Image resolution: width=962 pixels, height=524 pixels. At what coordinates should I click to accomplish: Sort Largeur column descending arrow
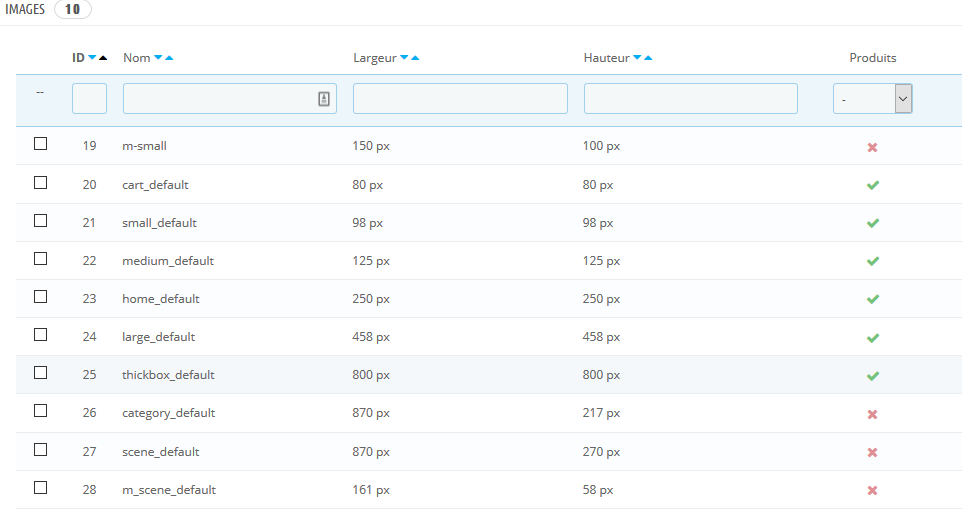pos(404,58)
